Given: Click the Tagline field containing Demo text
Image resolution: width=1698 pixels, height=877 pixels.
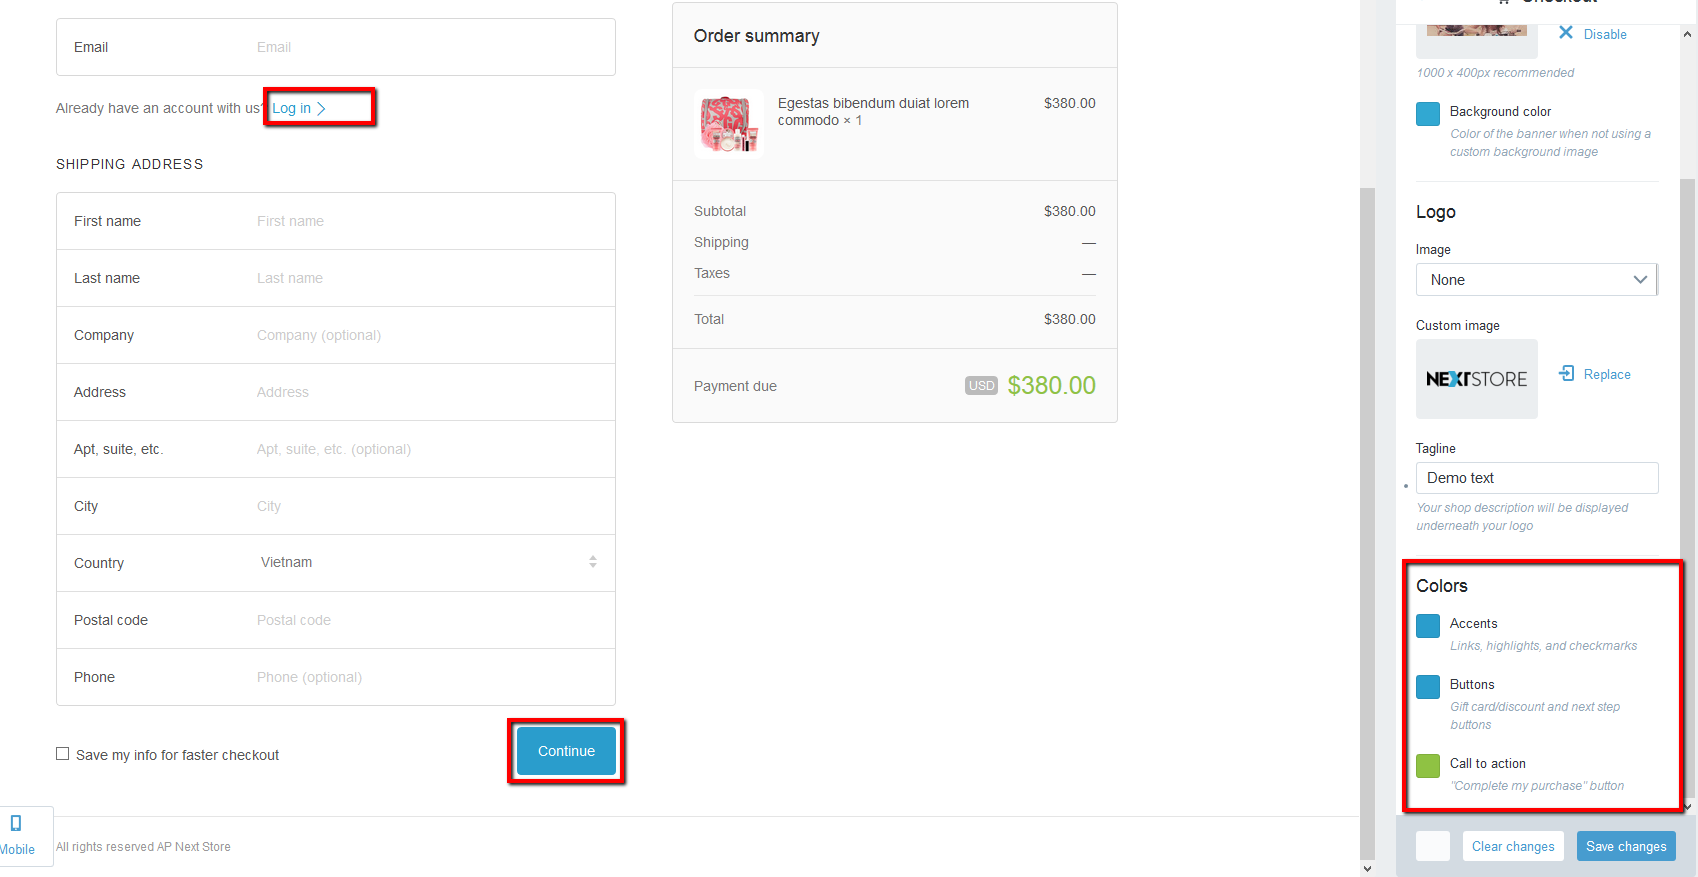Looking at the screenshot, I should pyautogui.click(x=1537, y=478).
